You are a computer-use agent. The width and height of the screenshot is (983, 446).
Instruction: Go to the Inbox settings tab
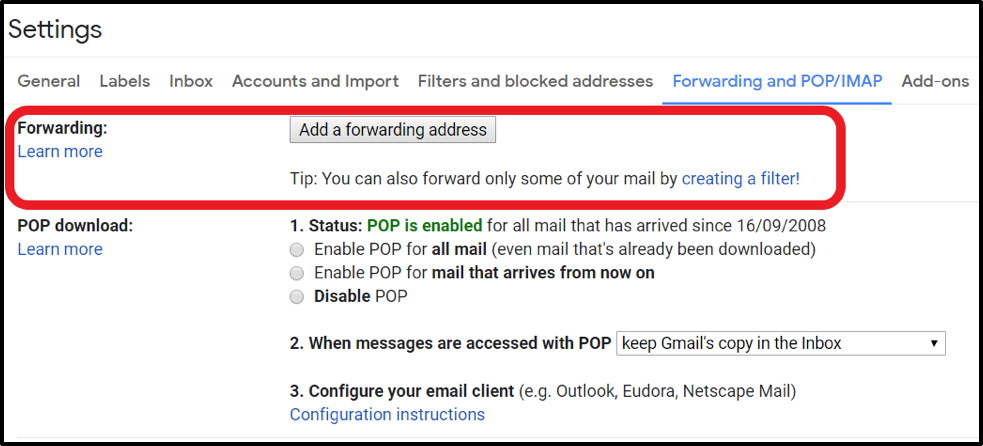pos(191,81)
